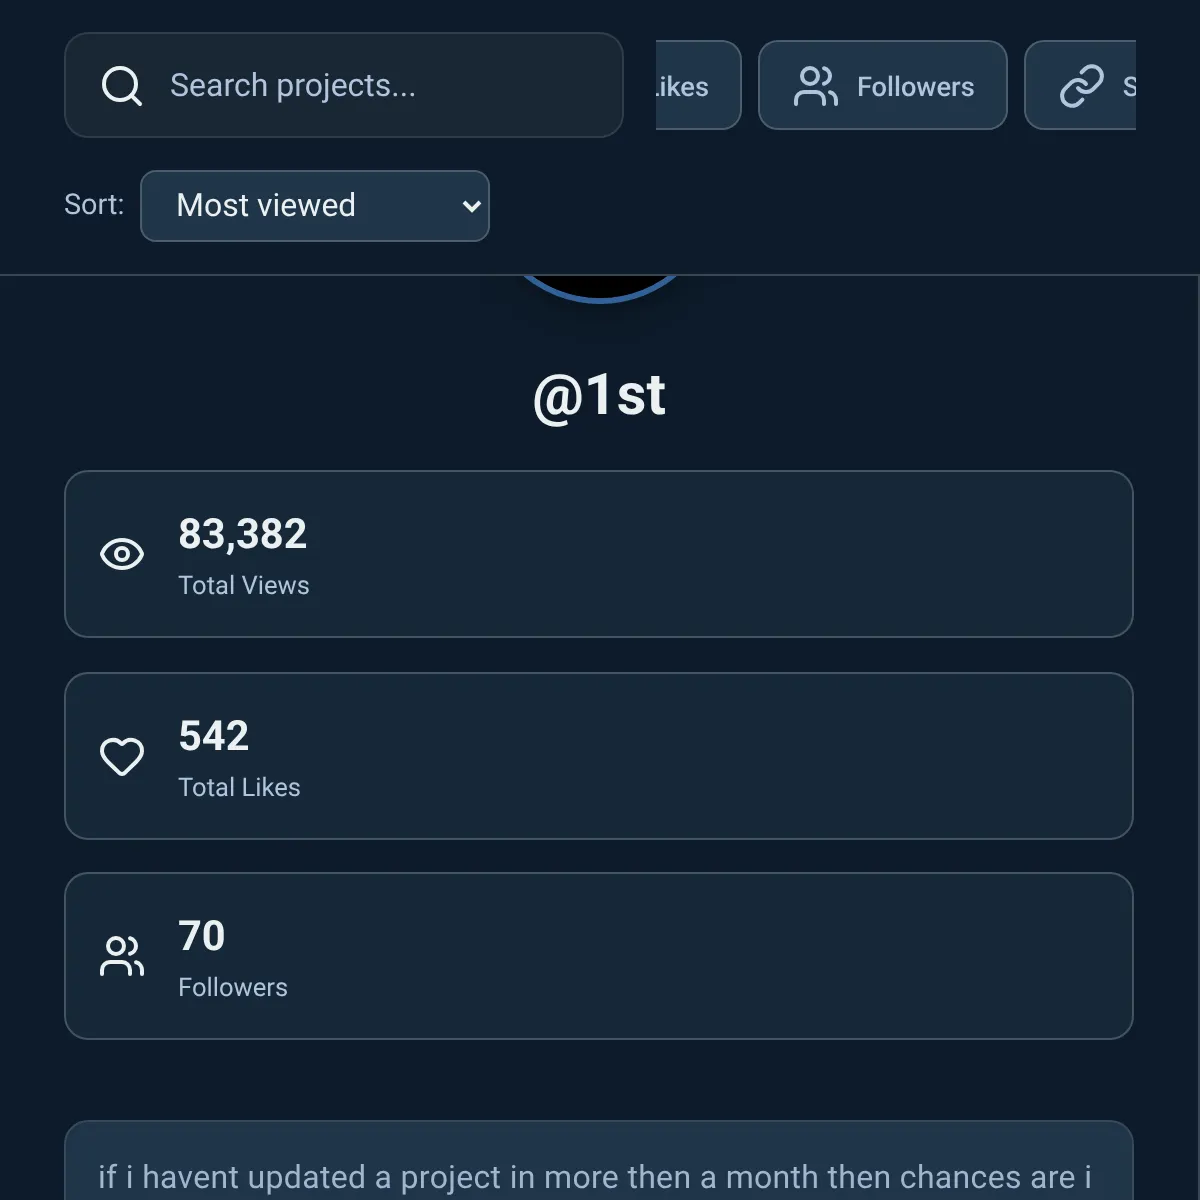Select the people icon on the Followers button

click(x=815, y=86)
